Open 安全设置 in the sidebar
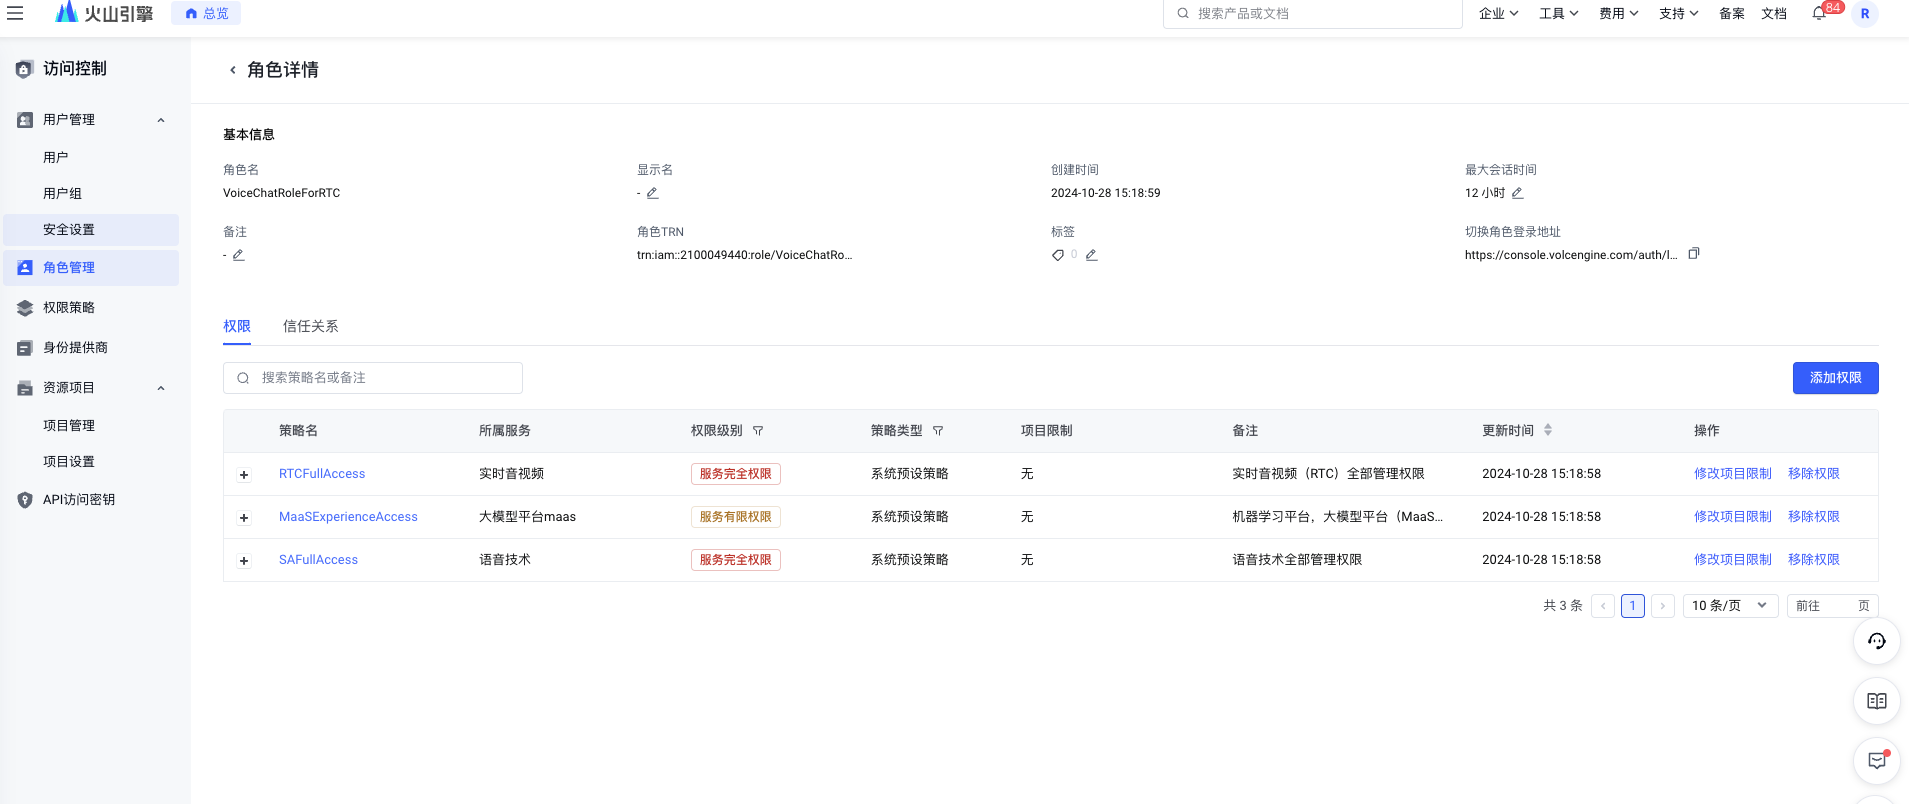The height and width of the screenshot is (804, 1909). tap(91, 230)
